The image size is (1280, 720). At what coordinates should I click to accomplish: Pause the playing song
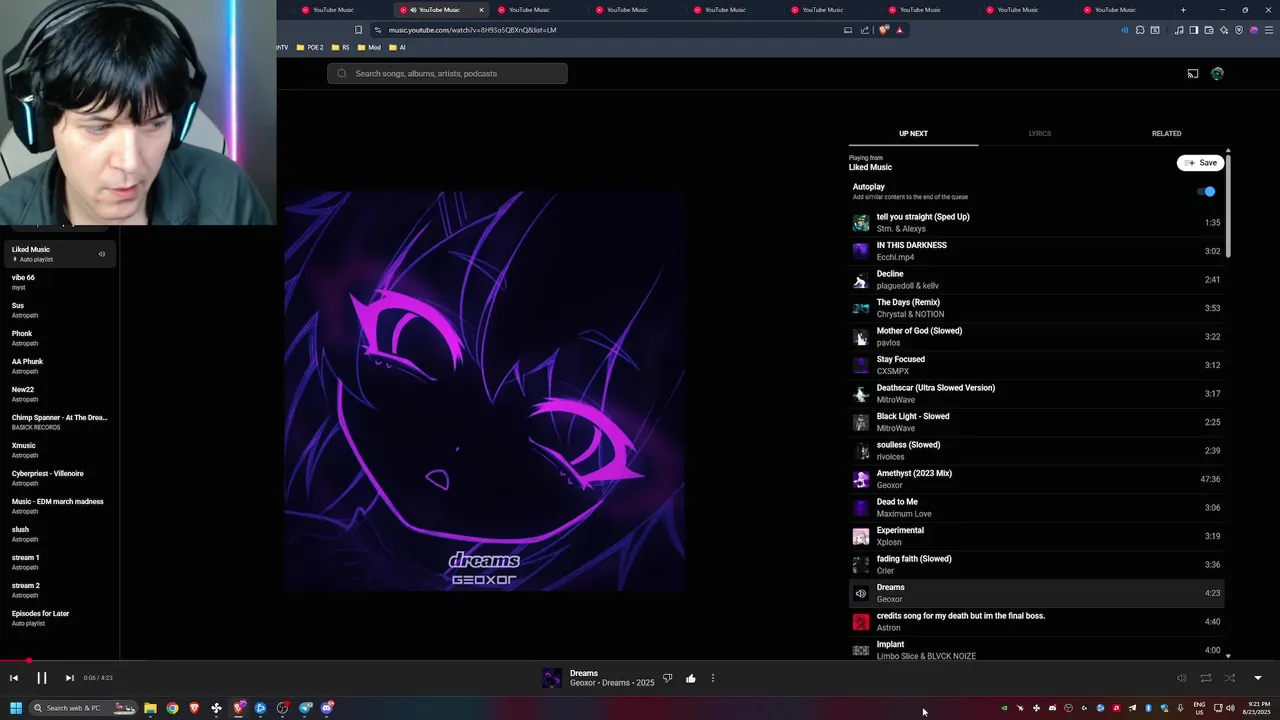pyautogui.click(x=42, y=678)
